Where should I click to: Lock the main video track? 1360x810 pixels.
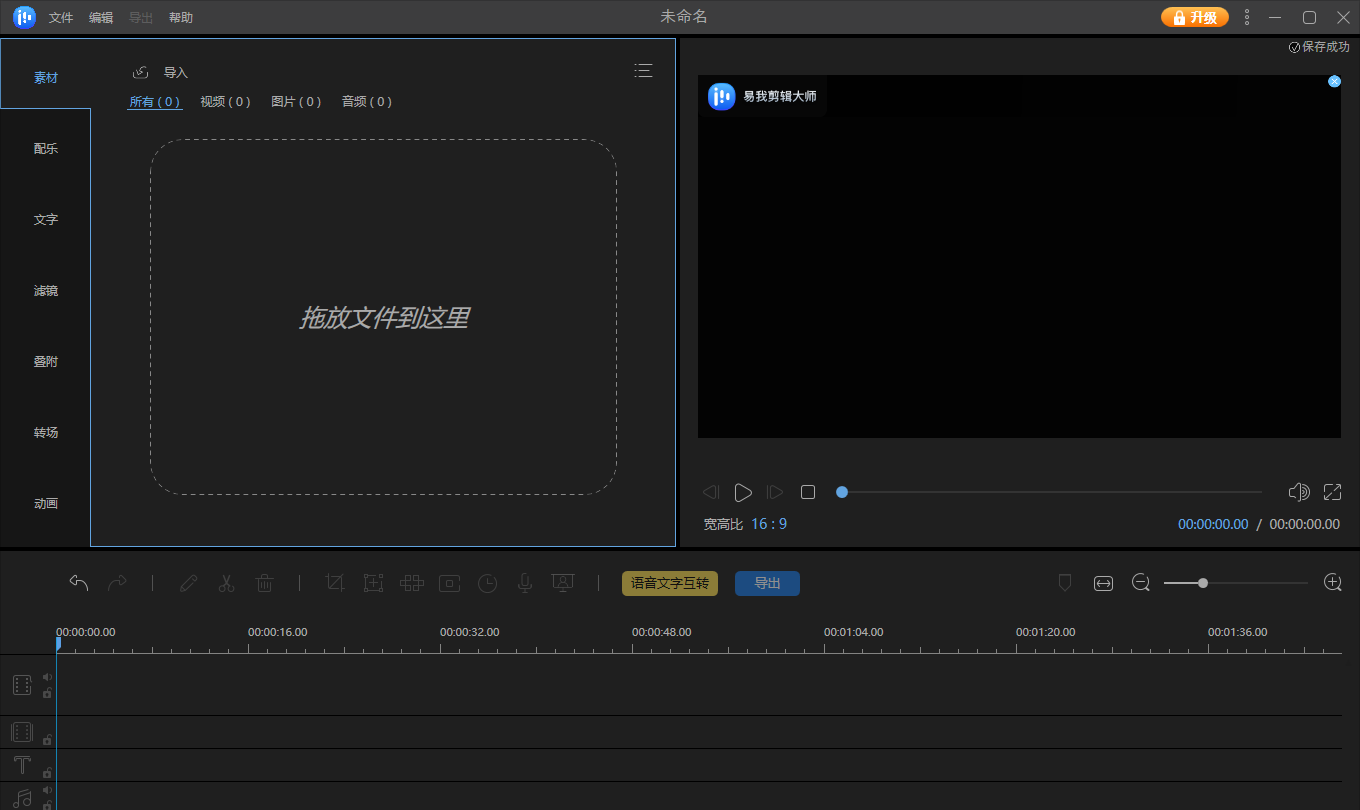[x=47, y=693]
